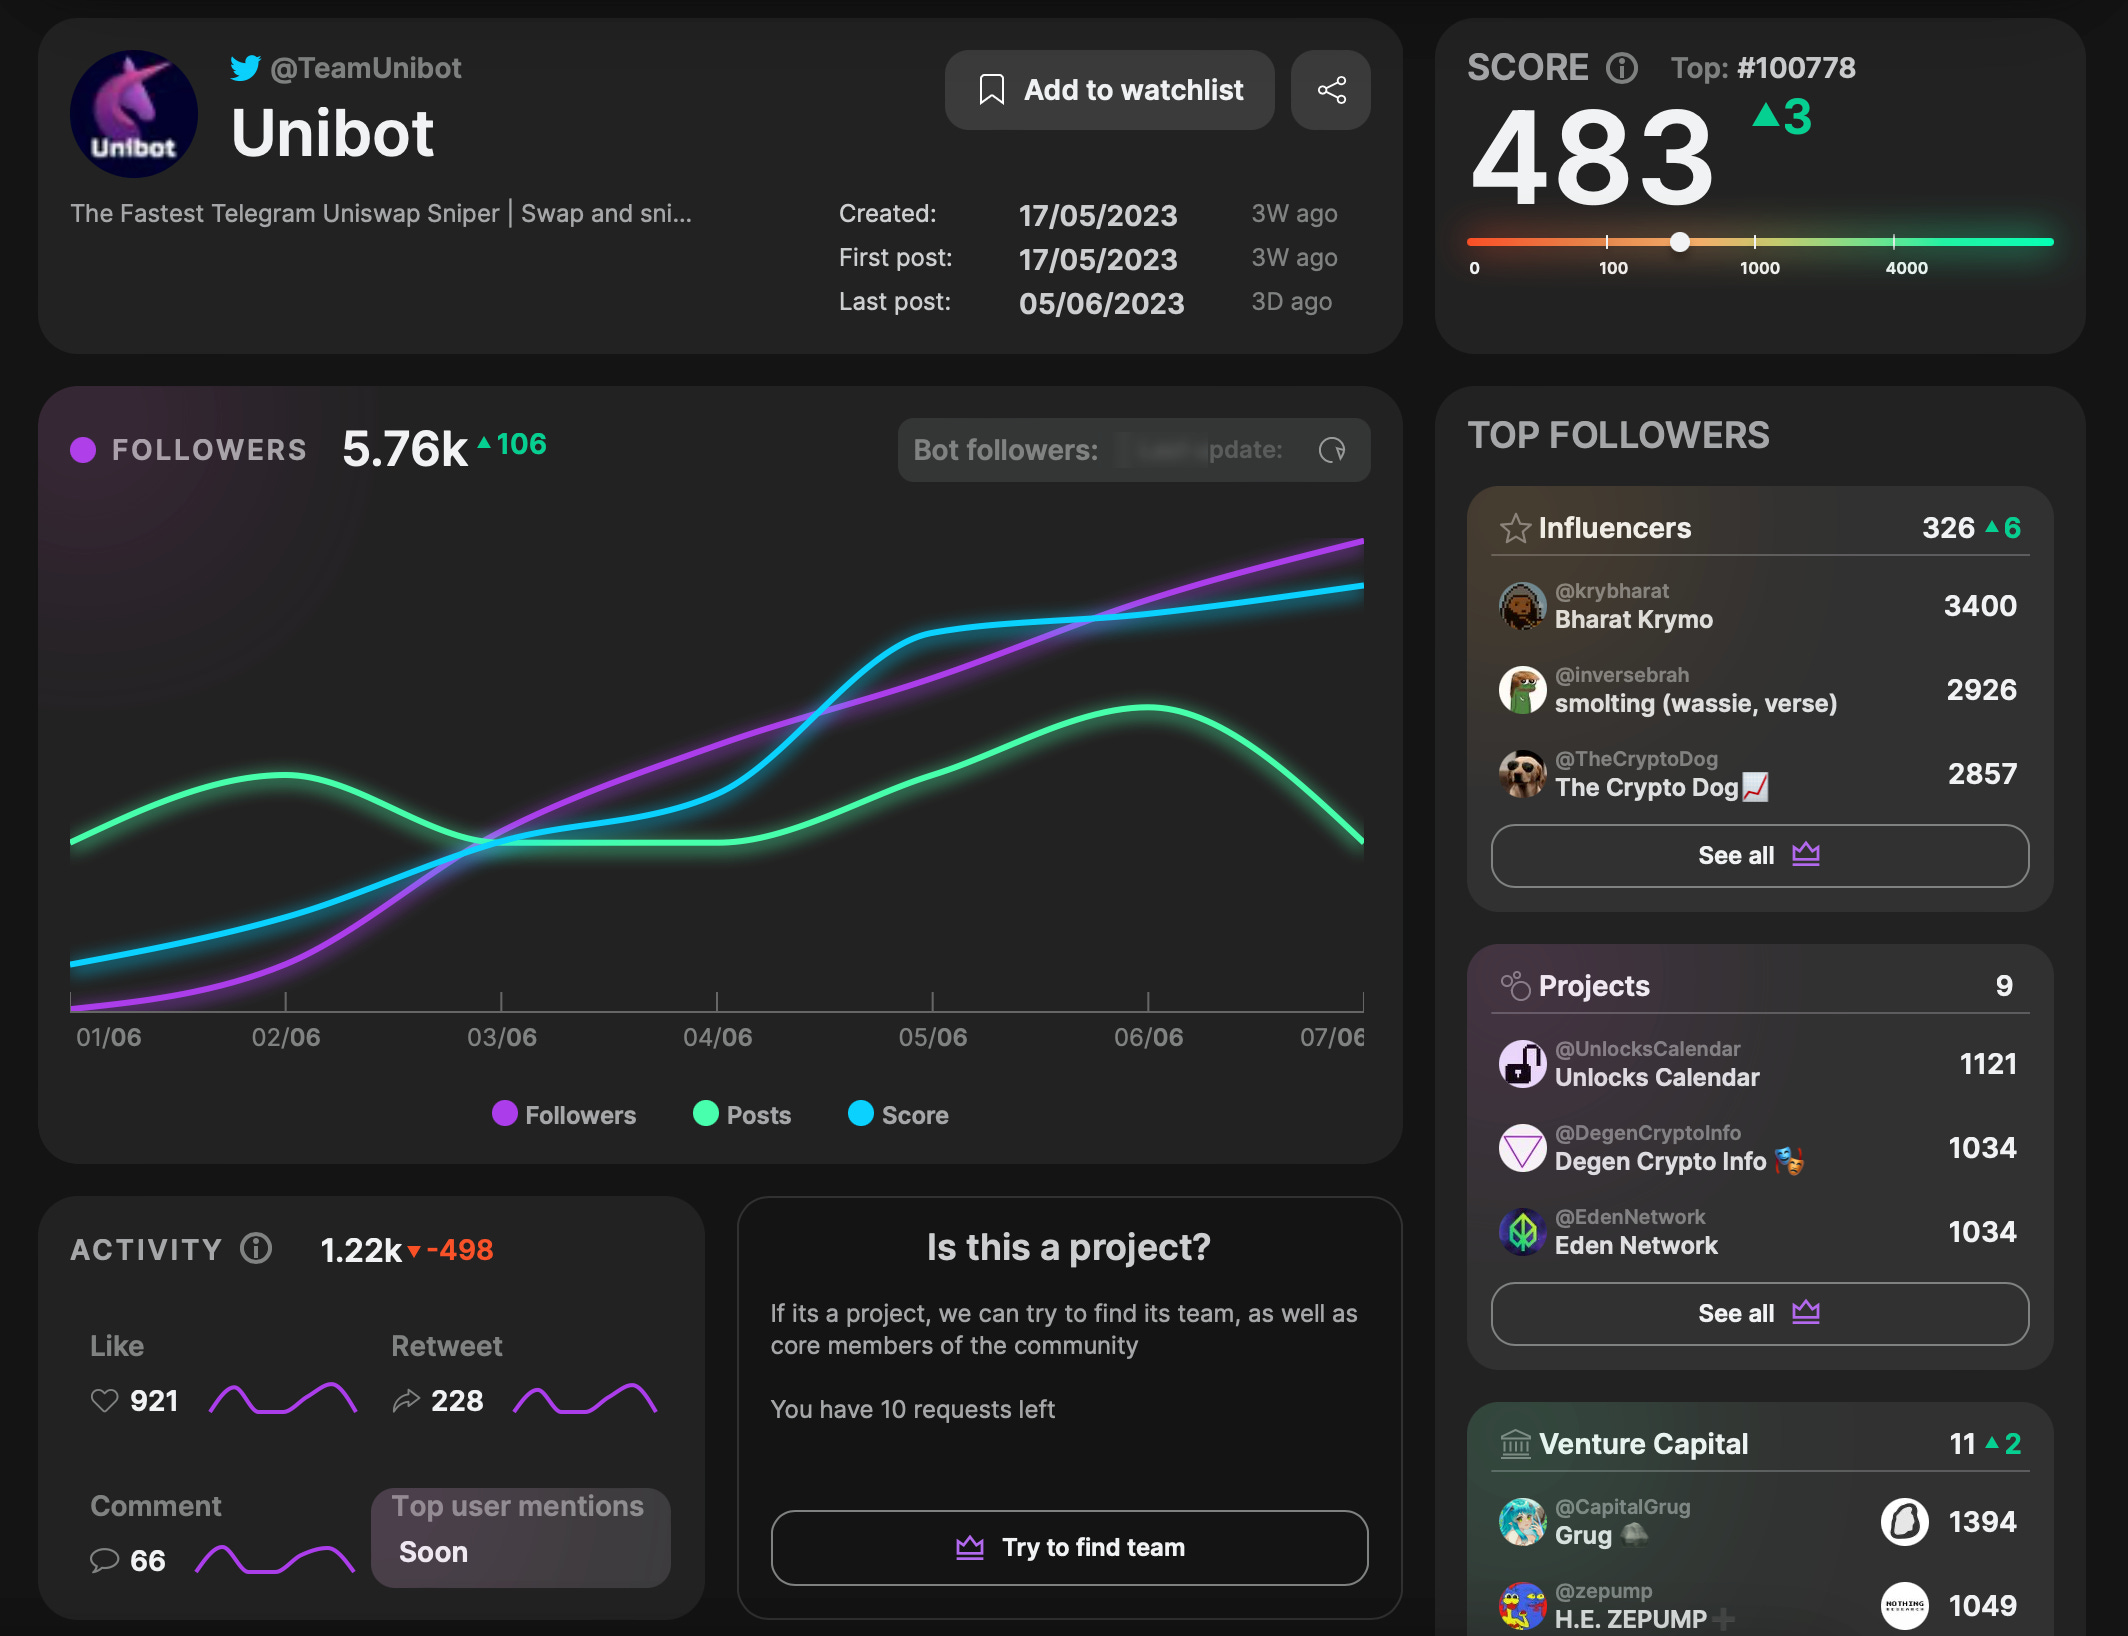The image size is (2128, 1636).
Task: Click the Try to find team button
Action: click(x=1069, y=1547)
